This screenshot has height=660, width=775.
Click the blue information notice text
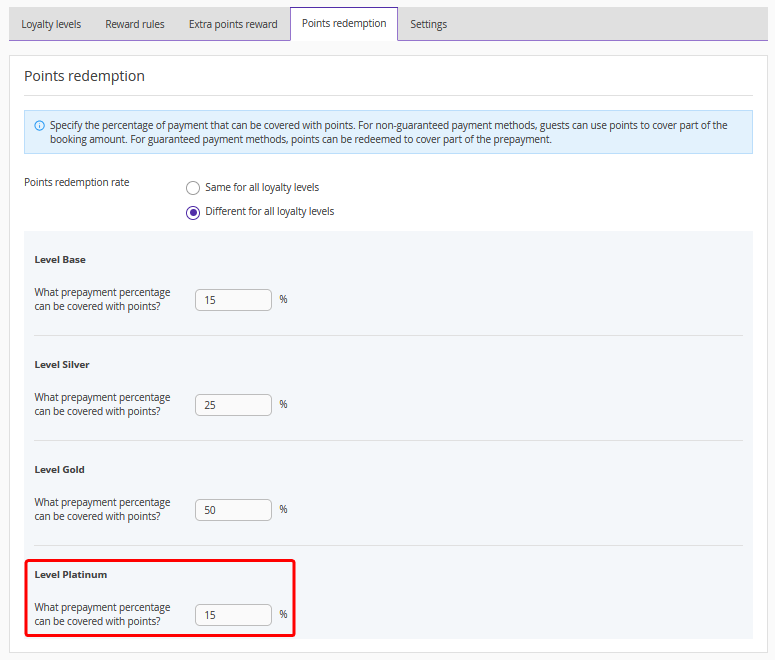coord(390,132)
